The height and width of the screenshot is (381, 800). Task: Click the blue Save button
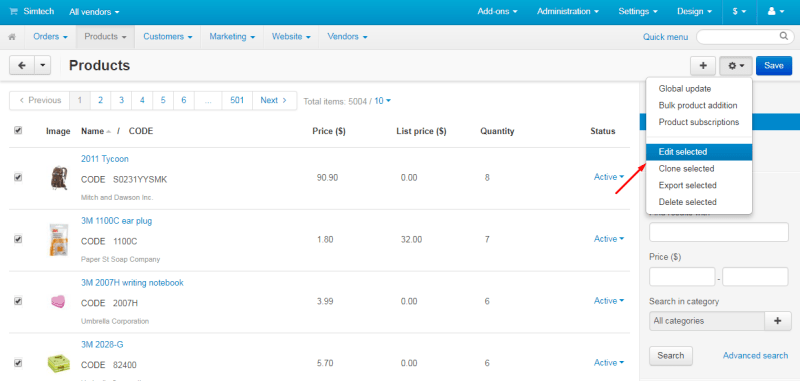click(x=774, y=65)
